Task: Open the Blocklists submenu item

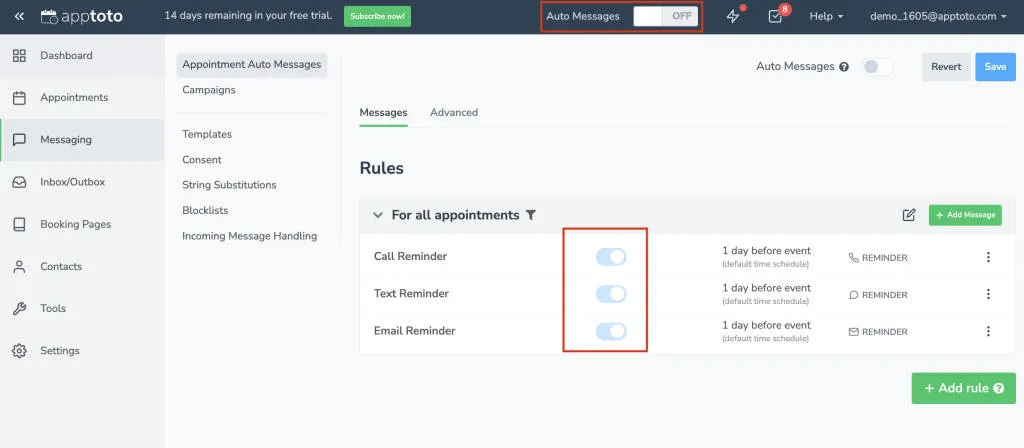Action: coord(205,211)
